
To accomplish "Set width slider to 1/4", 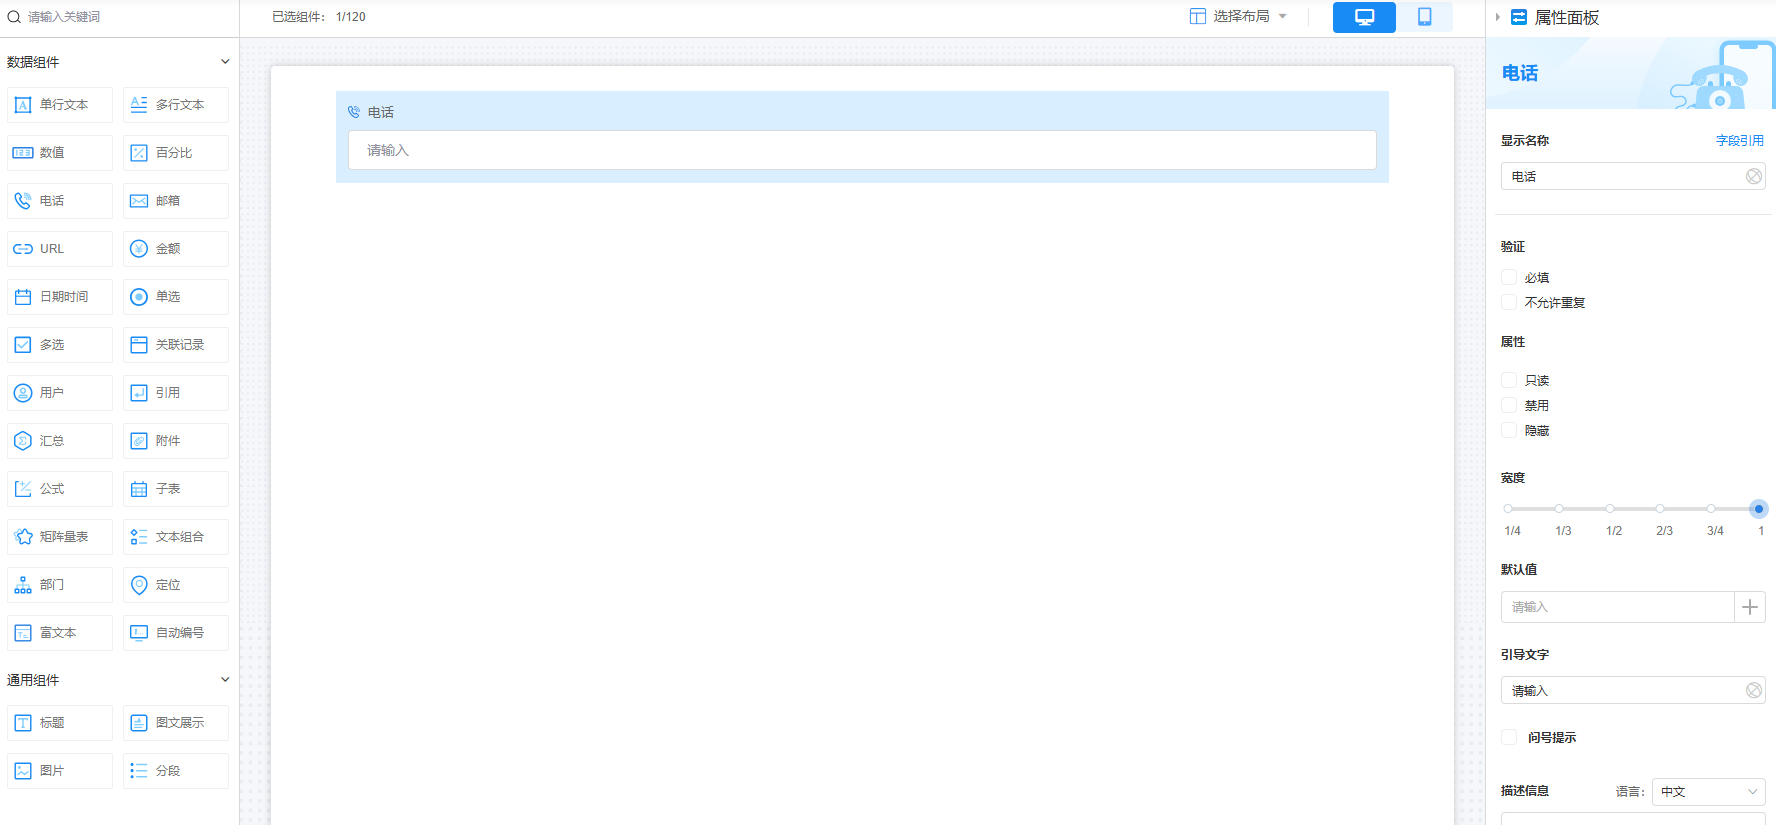I will coord(1508,509).
